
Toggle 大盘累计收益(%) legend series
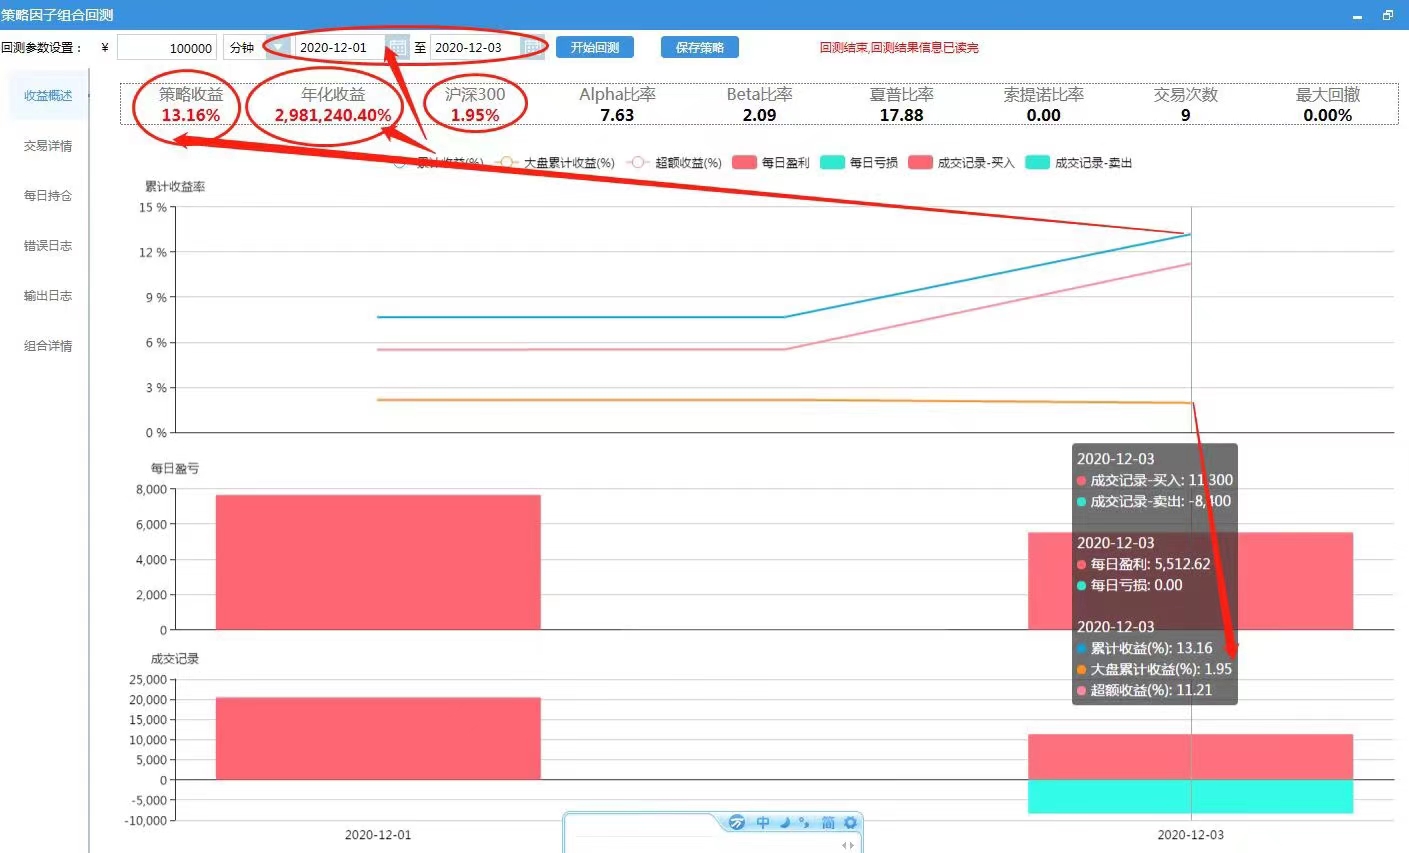click(x=557, y=162)
